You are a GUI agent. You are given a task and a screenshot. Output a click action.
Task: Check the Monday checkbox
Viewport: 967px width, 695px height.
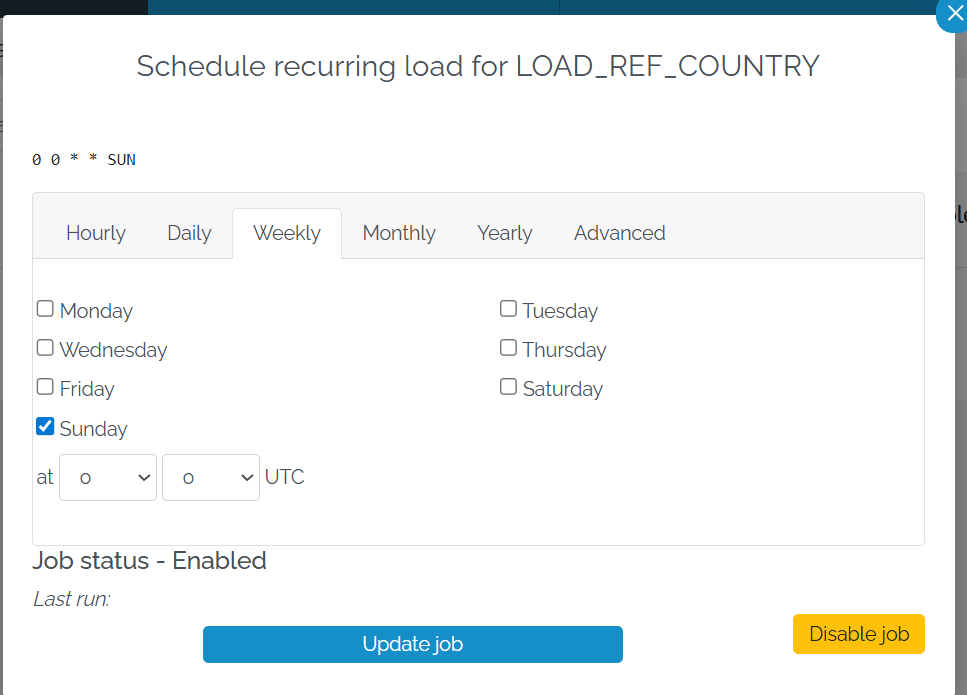pyautogui.click(x=45, y=309)
